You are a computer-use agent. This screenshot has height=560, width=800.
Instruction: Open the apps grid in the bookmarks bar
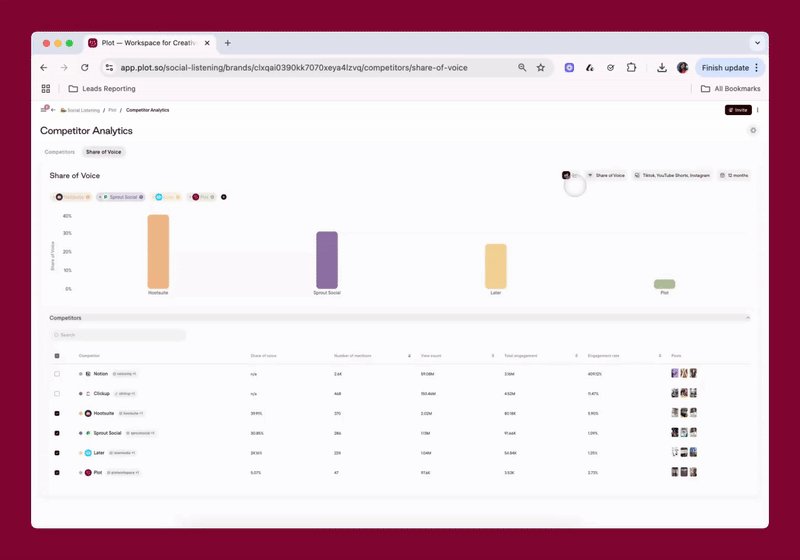(46, 89)
